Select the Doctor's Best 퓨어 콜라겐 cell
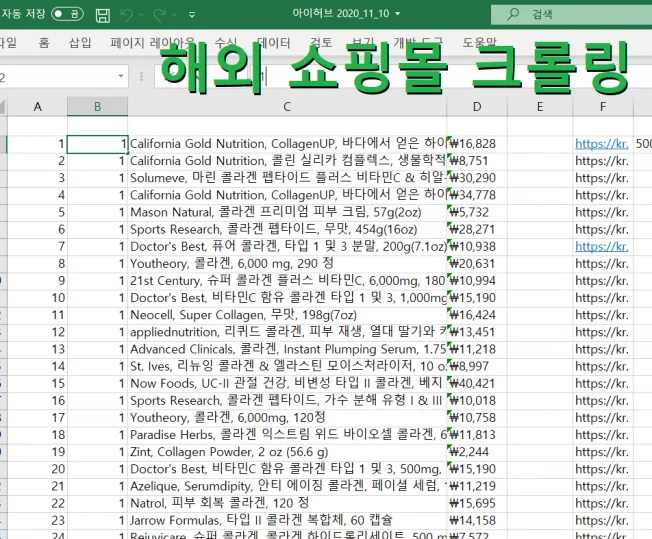652x539 pixels. click(x=287, y=247)
